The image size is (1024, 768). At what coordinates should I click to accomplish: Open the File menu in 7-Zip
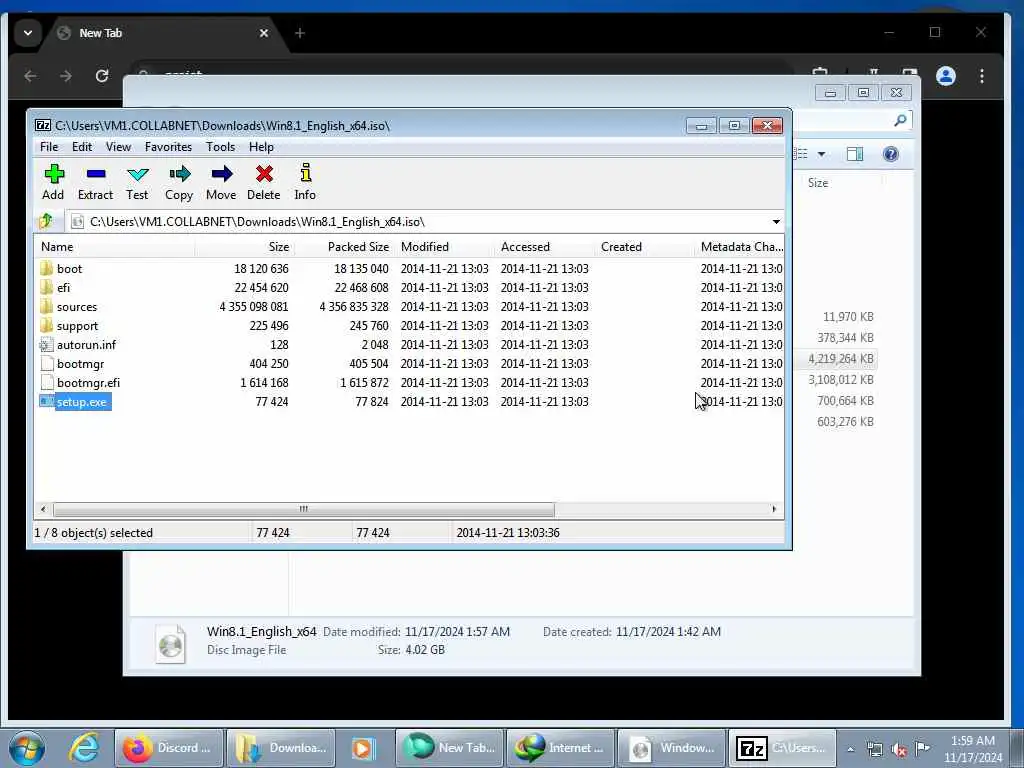[49, 147]
